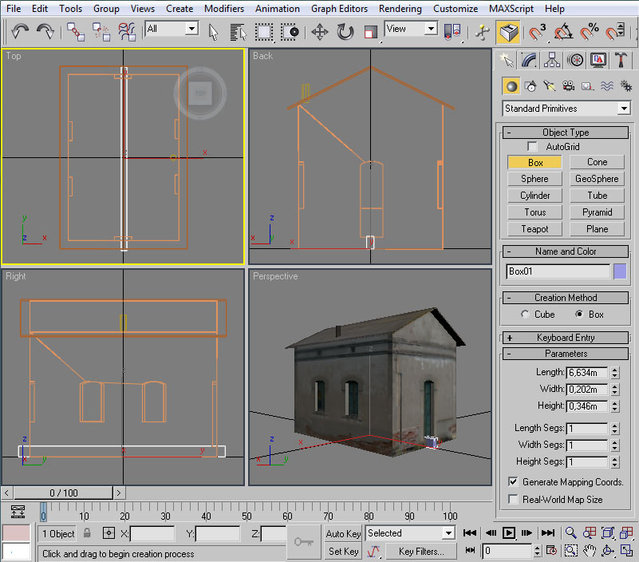Select the Cube creation method

click(x=526, y=314)
